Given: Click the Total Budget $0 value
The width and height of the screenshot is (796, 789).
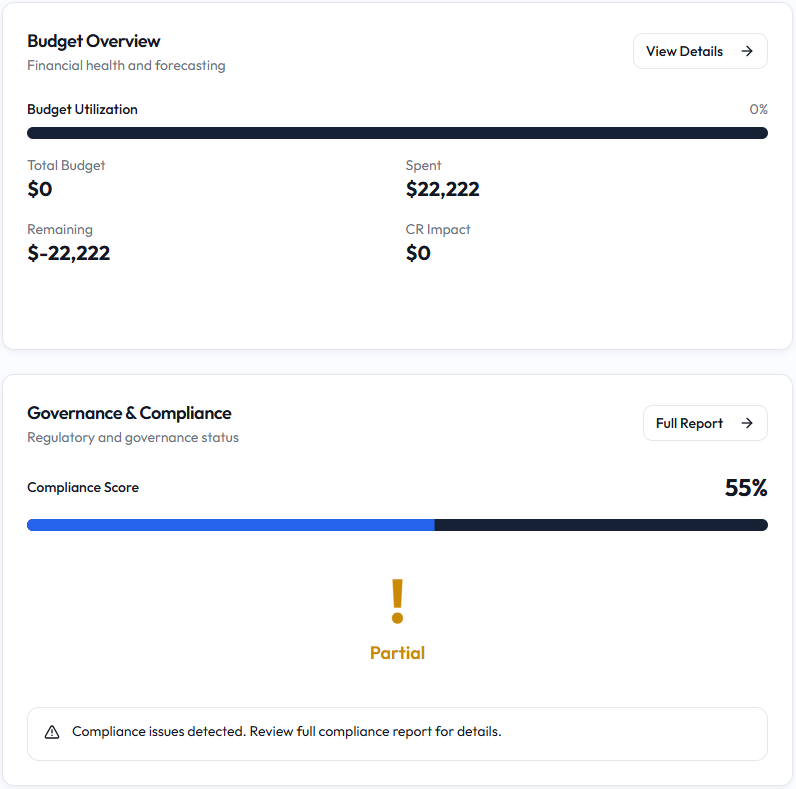Looking at the screenshot, I should (x=40, y=189).
